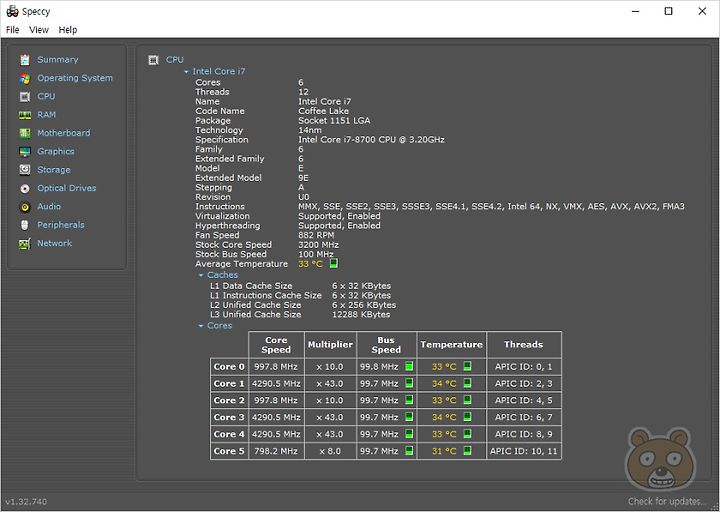Collapse the Cores section arrow

tap(201, 326)
